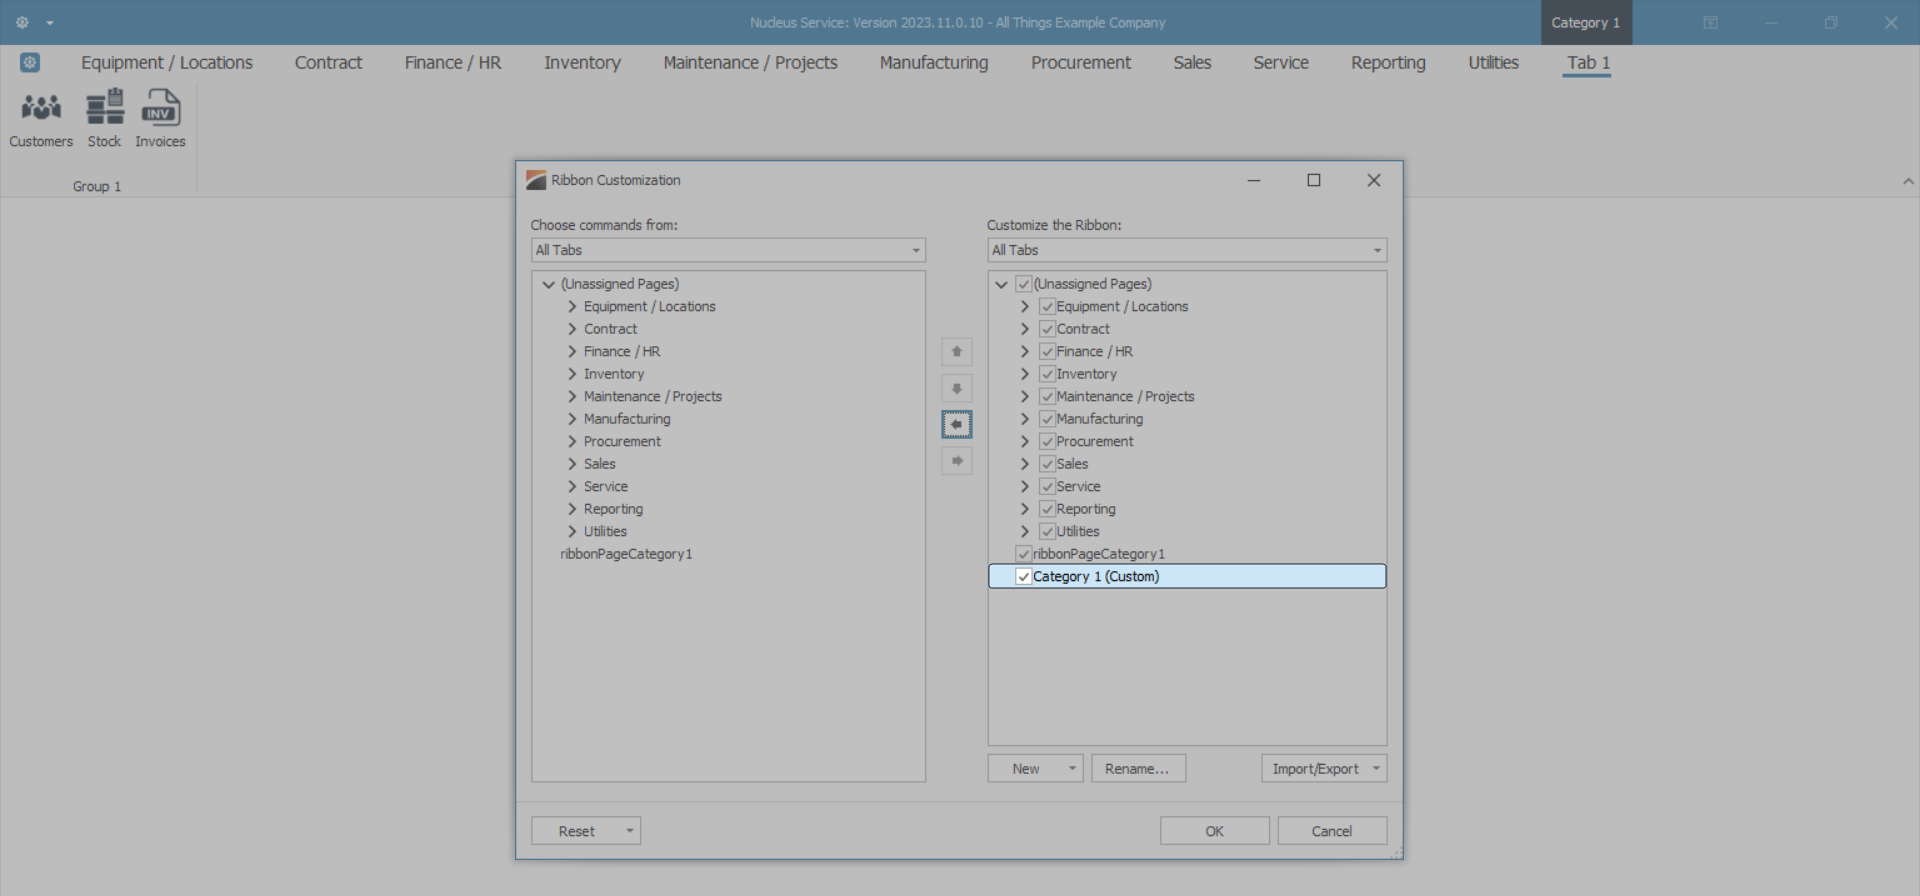The width and height of the screenshot is (1920, 896).
Task: Open the quick access toolbar dropdown arrow
Action: click(x=50, y=23)
